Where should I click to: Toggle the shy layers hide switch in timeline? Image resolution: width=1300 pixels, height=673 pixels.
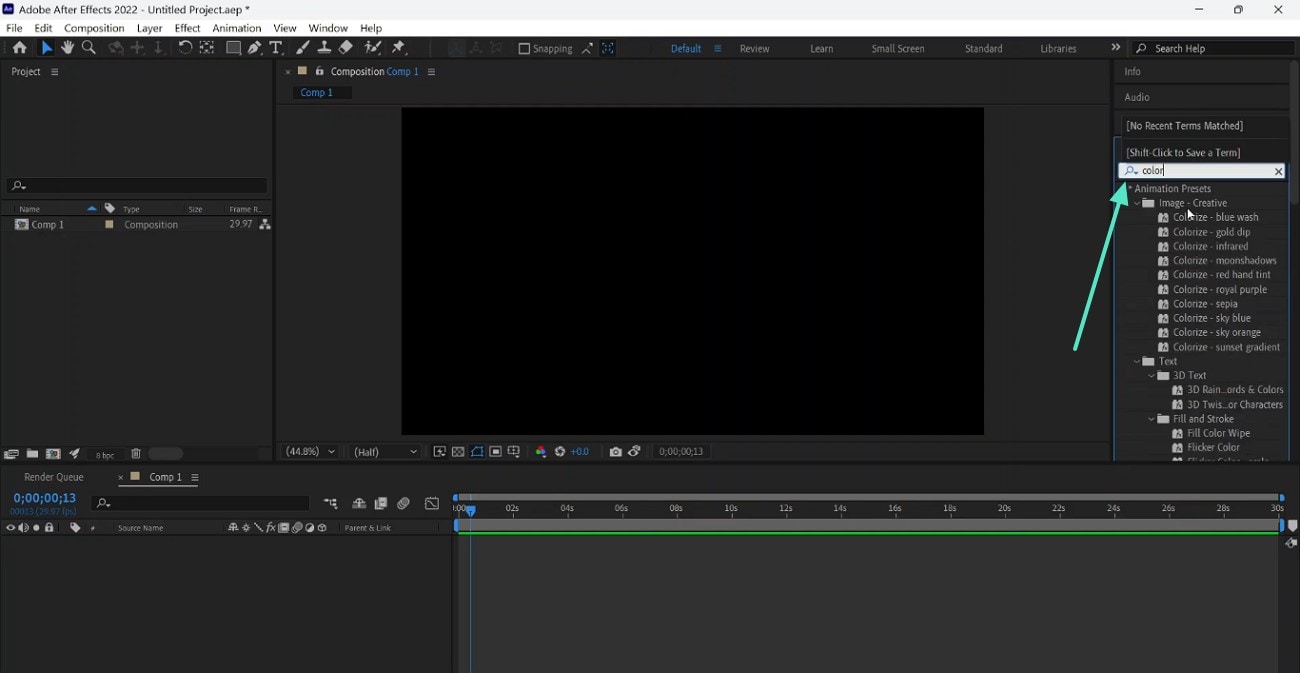point(359,504)
